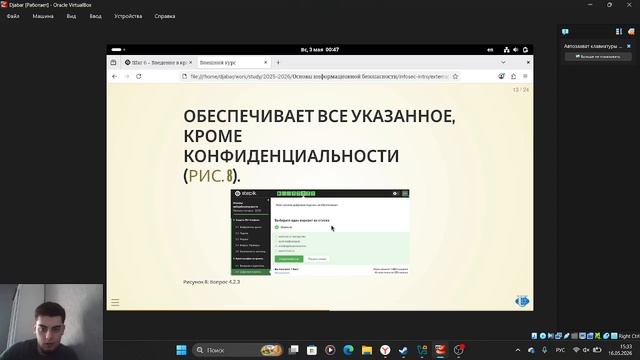Open the Ввод menu
This screenshot has height=360, width=640.
point(96,16)
